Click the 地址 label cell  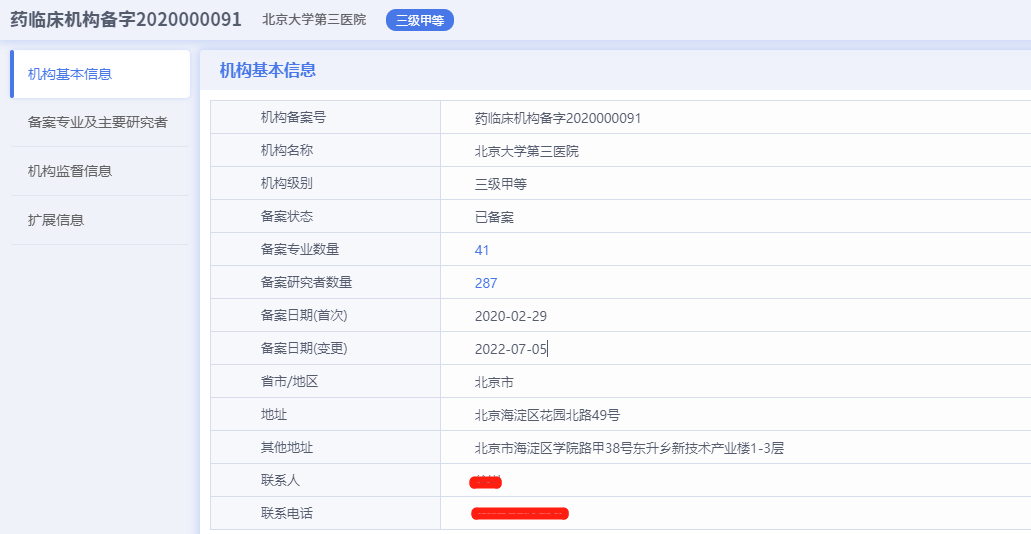coord(325,414)
